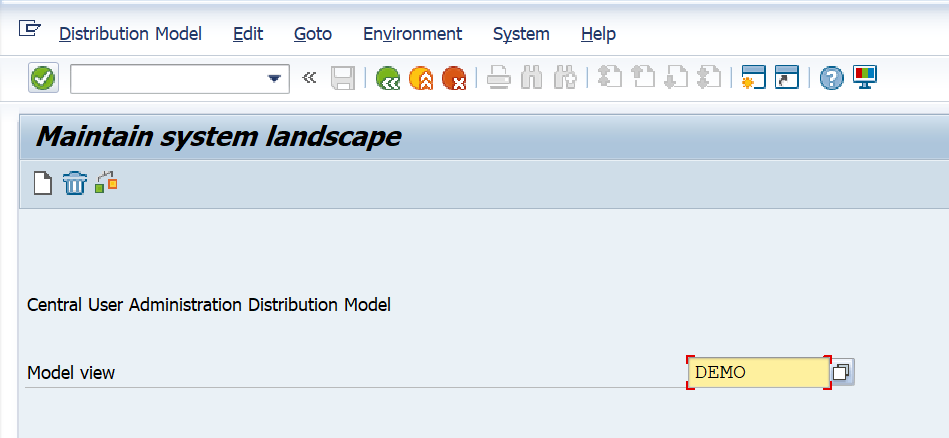Click the Create new session icon
The image size is (949, 438).
coord(754,77)
